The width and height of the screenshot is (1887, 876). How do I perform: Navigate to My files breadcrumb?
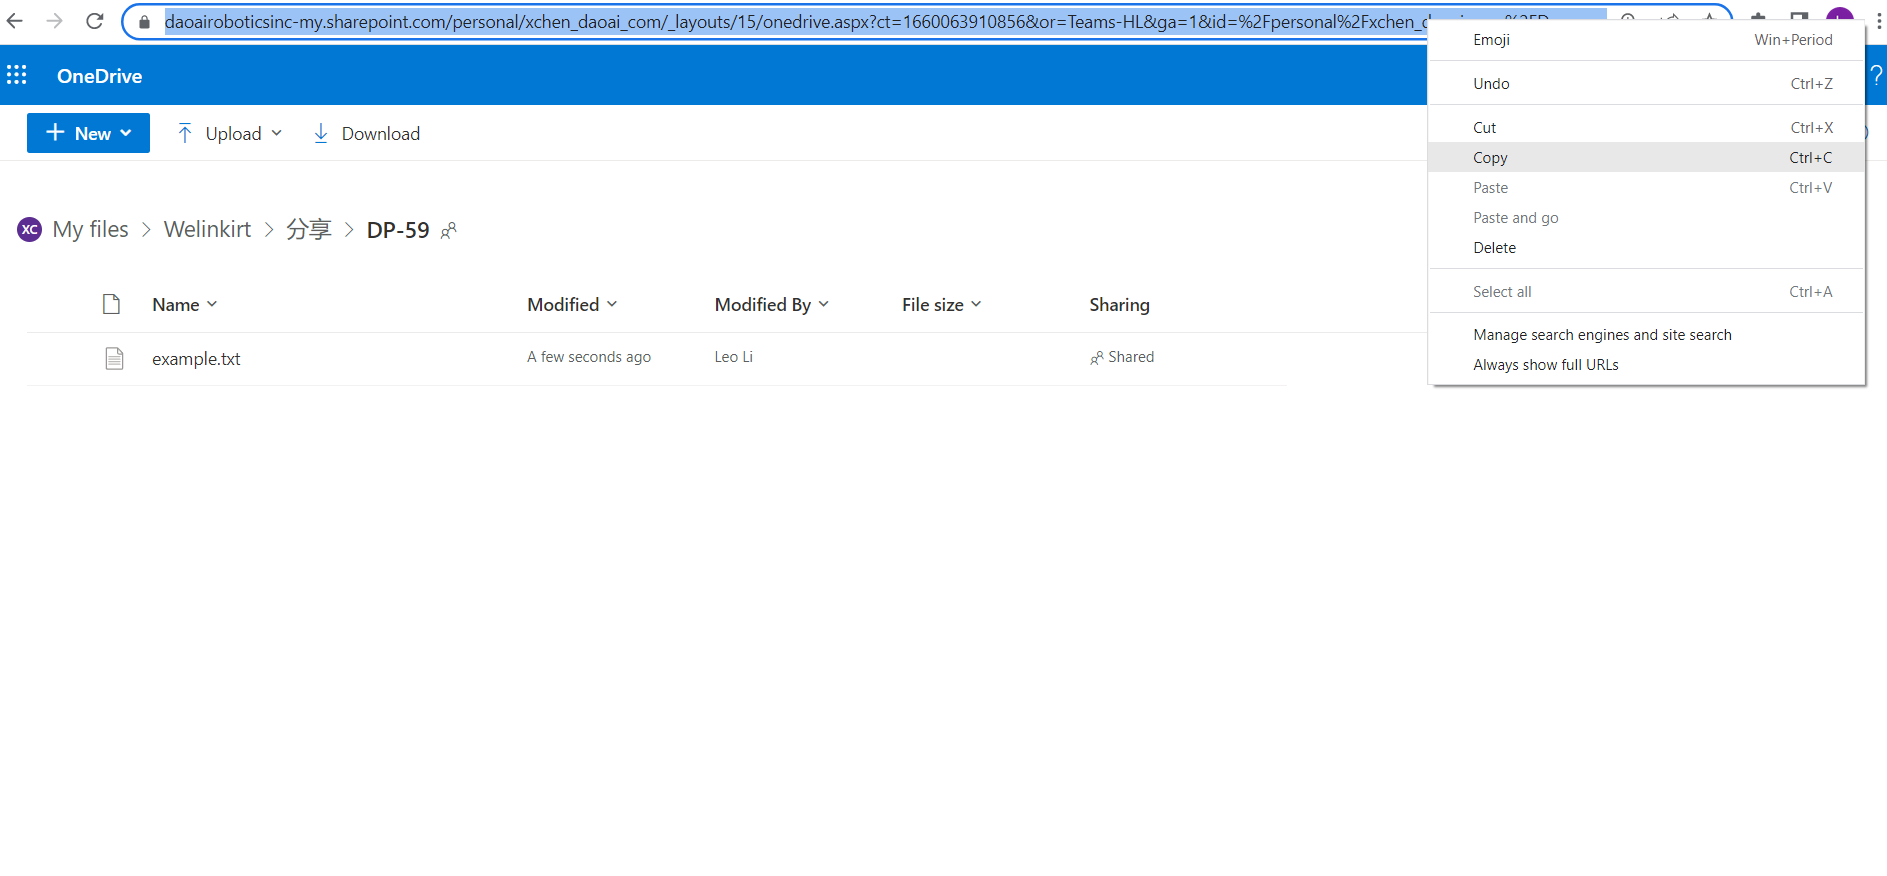[x=90, y=229]
